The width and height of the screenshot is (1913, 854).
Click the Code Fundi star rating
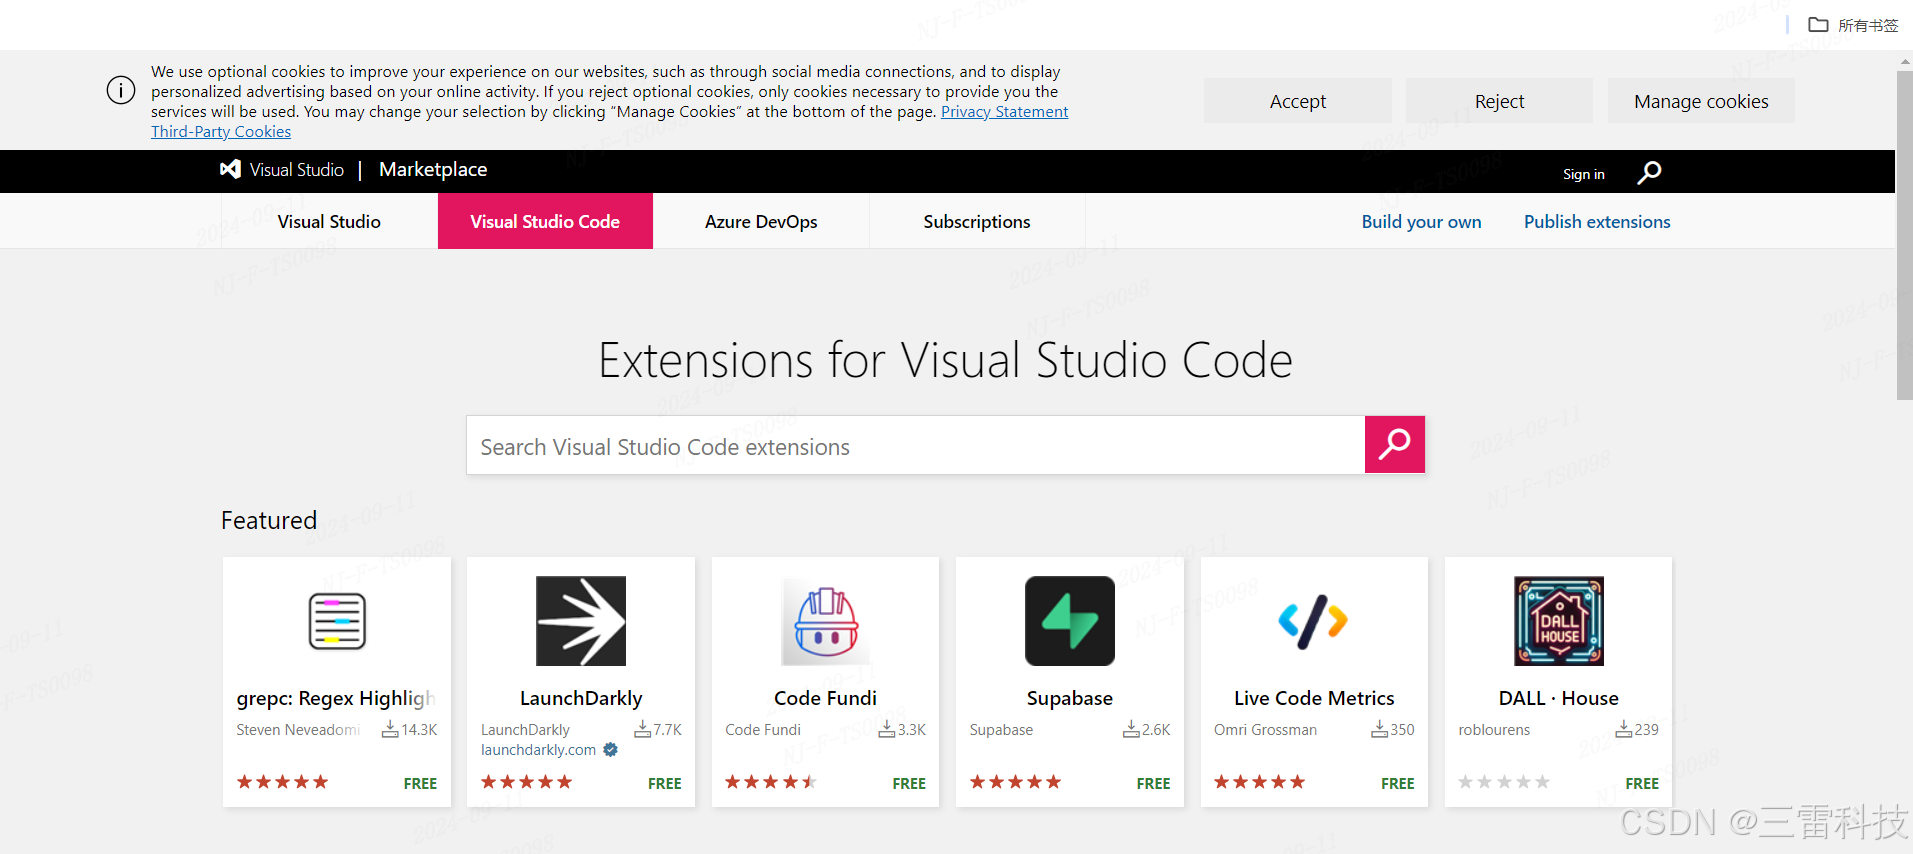tap(771, 782)
